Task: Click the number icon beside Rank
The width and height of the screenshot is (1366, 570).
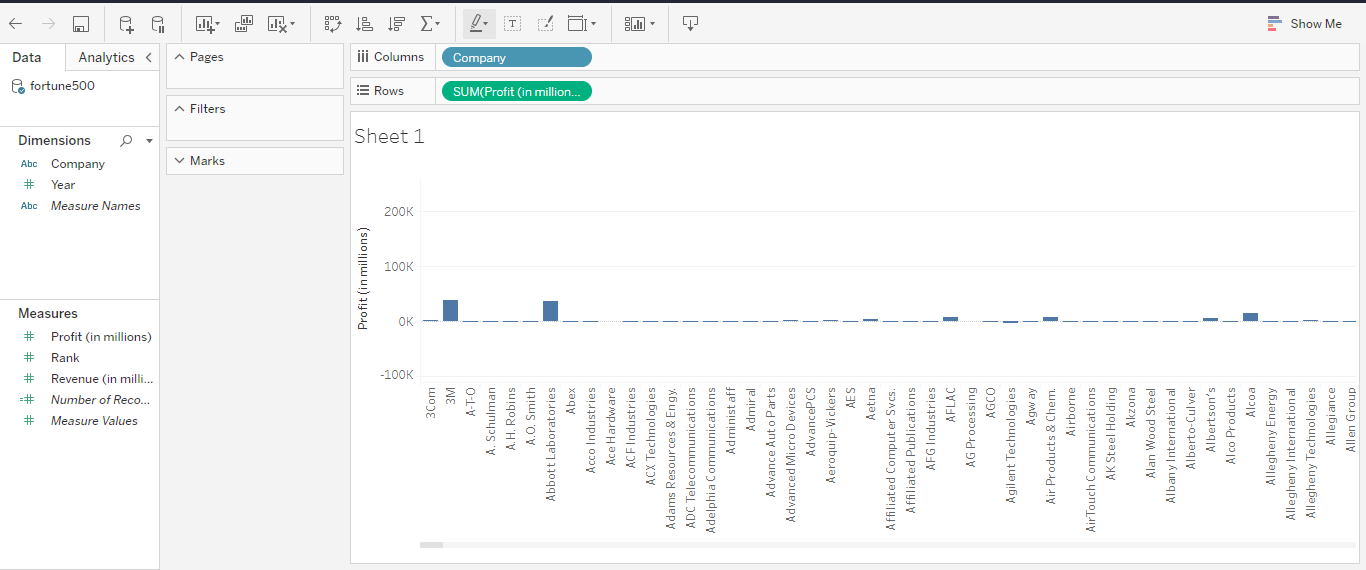Action: pyautogui.click(x=29, y=358)
